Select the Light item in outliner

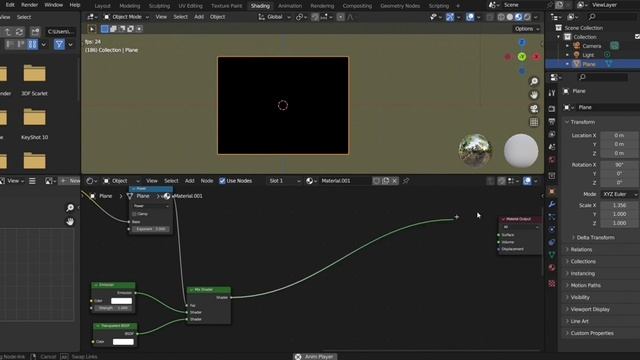click(x=588, y=55)
